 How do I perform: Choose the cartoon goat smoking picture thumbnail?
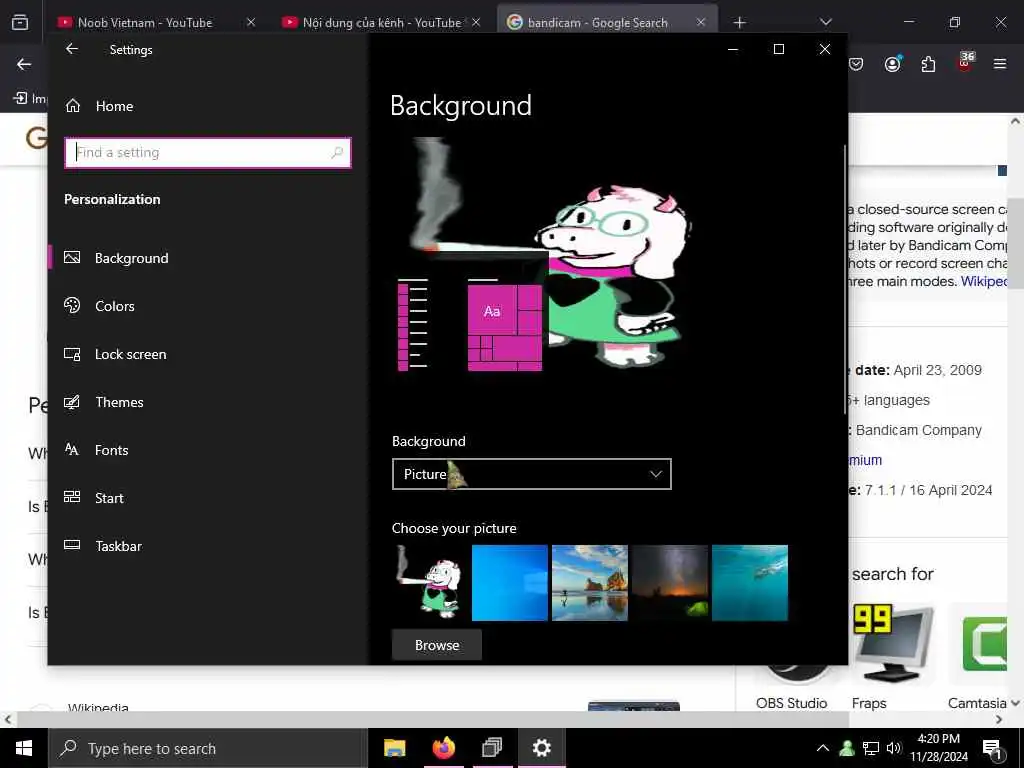[x=430, y=583]
